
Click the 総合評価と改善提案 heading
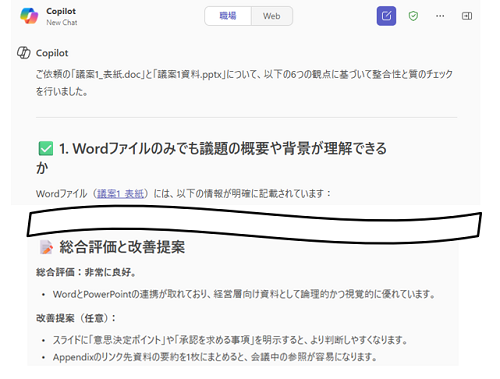pyautogui.click(x=122, y=247)
